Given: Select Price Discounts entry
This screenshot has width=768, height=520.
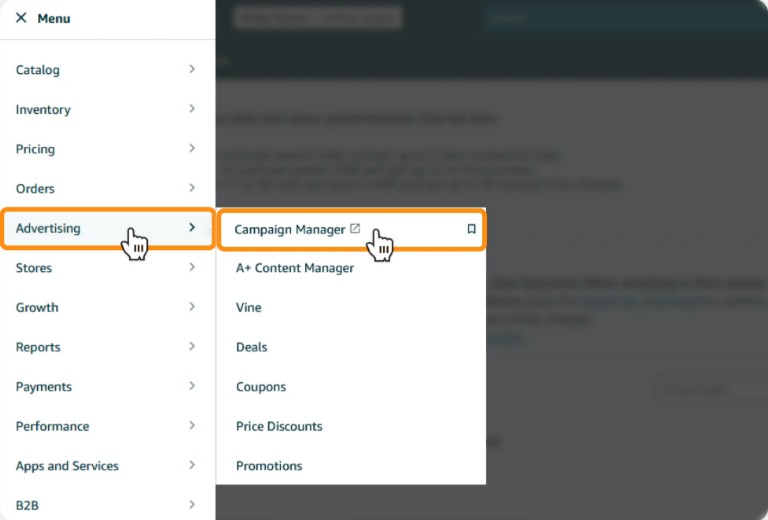Looking at the screenshot, I should (279, 426).
